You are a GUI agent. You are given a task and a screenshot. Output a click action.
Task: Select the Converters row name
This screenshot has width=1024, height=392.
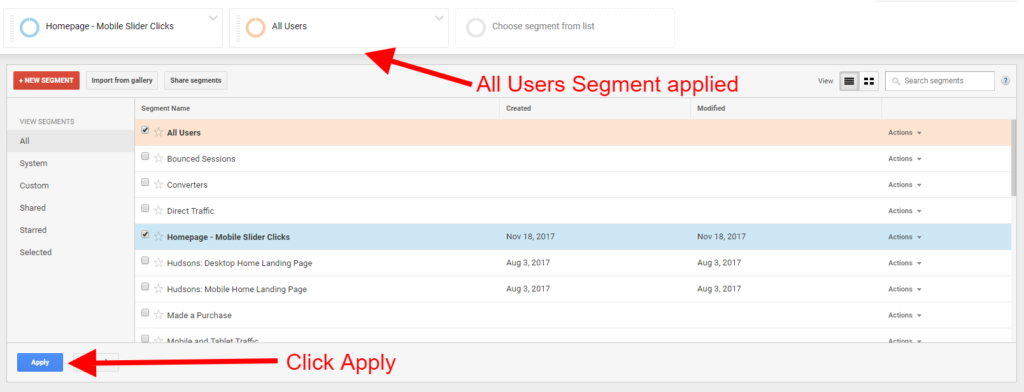[x=187, y=185]
